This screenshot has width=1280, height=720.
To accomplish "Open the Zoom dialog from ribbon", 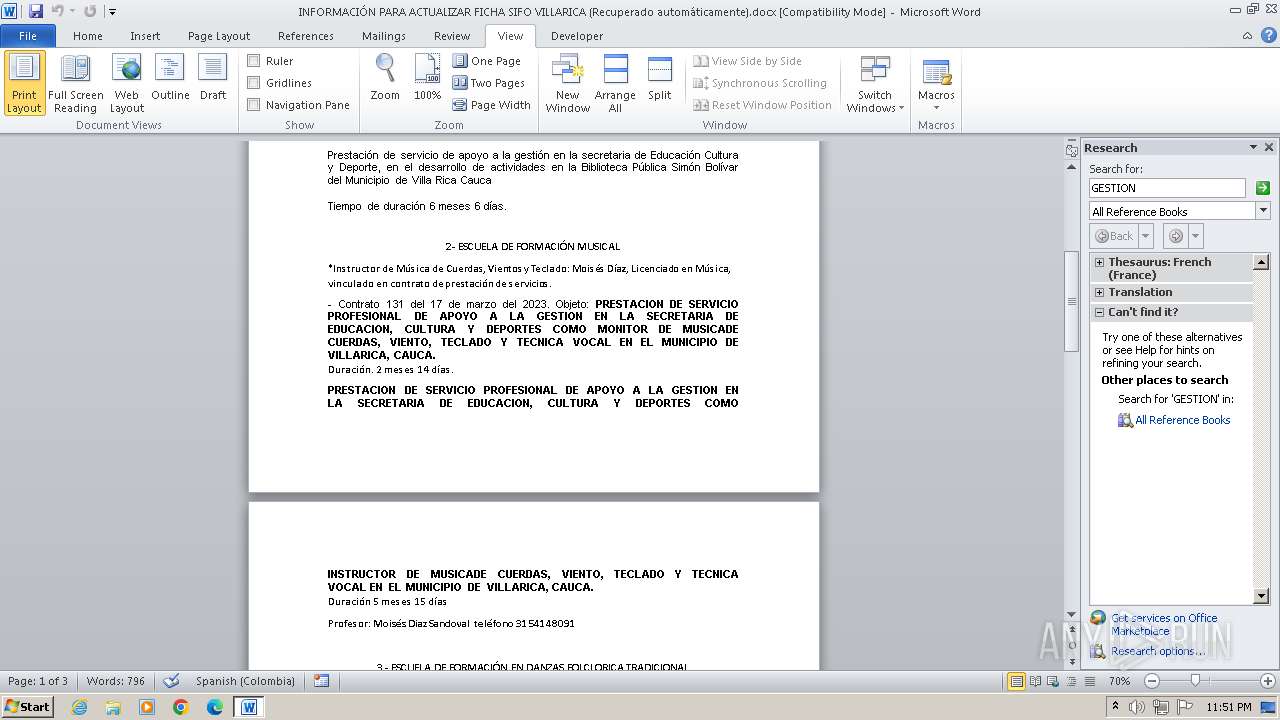I will pyautogui.click(x=385, y=78).
